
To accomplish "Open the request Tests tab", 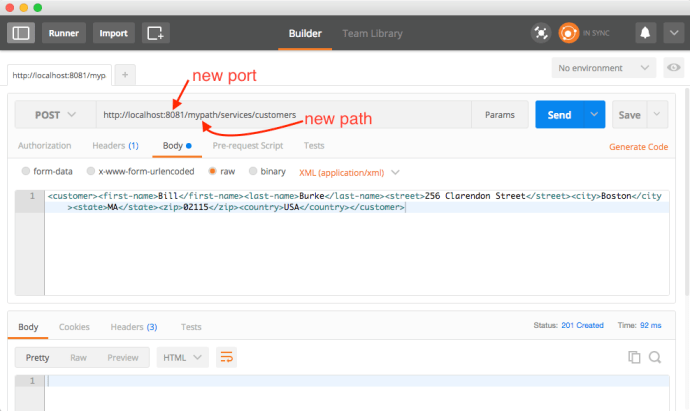I will (314, 146).
